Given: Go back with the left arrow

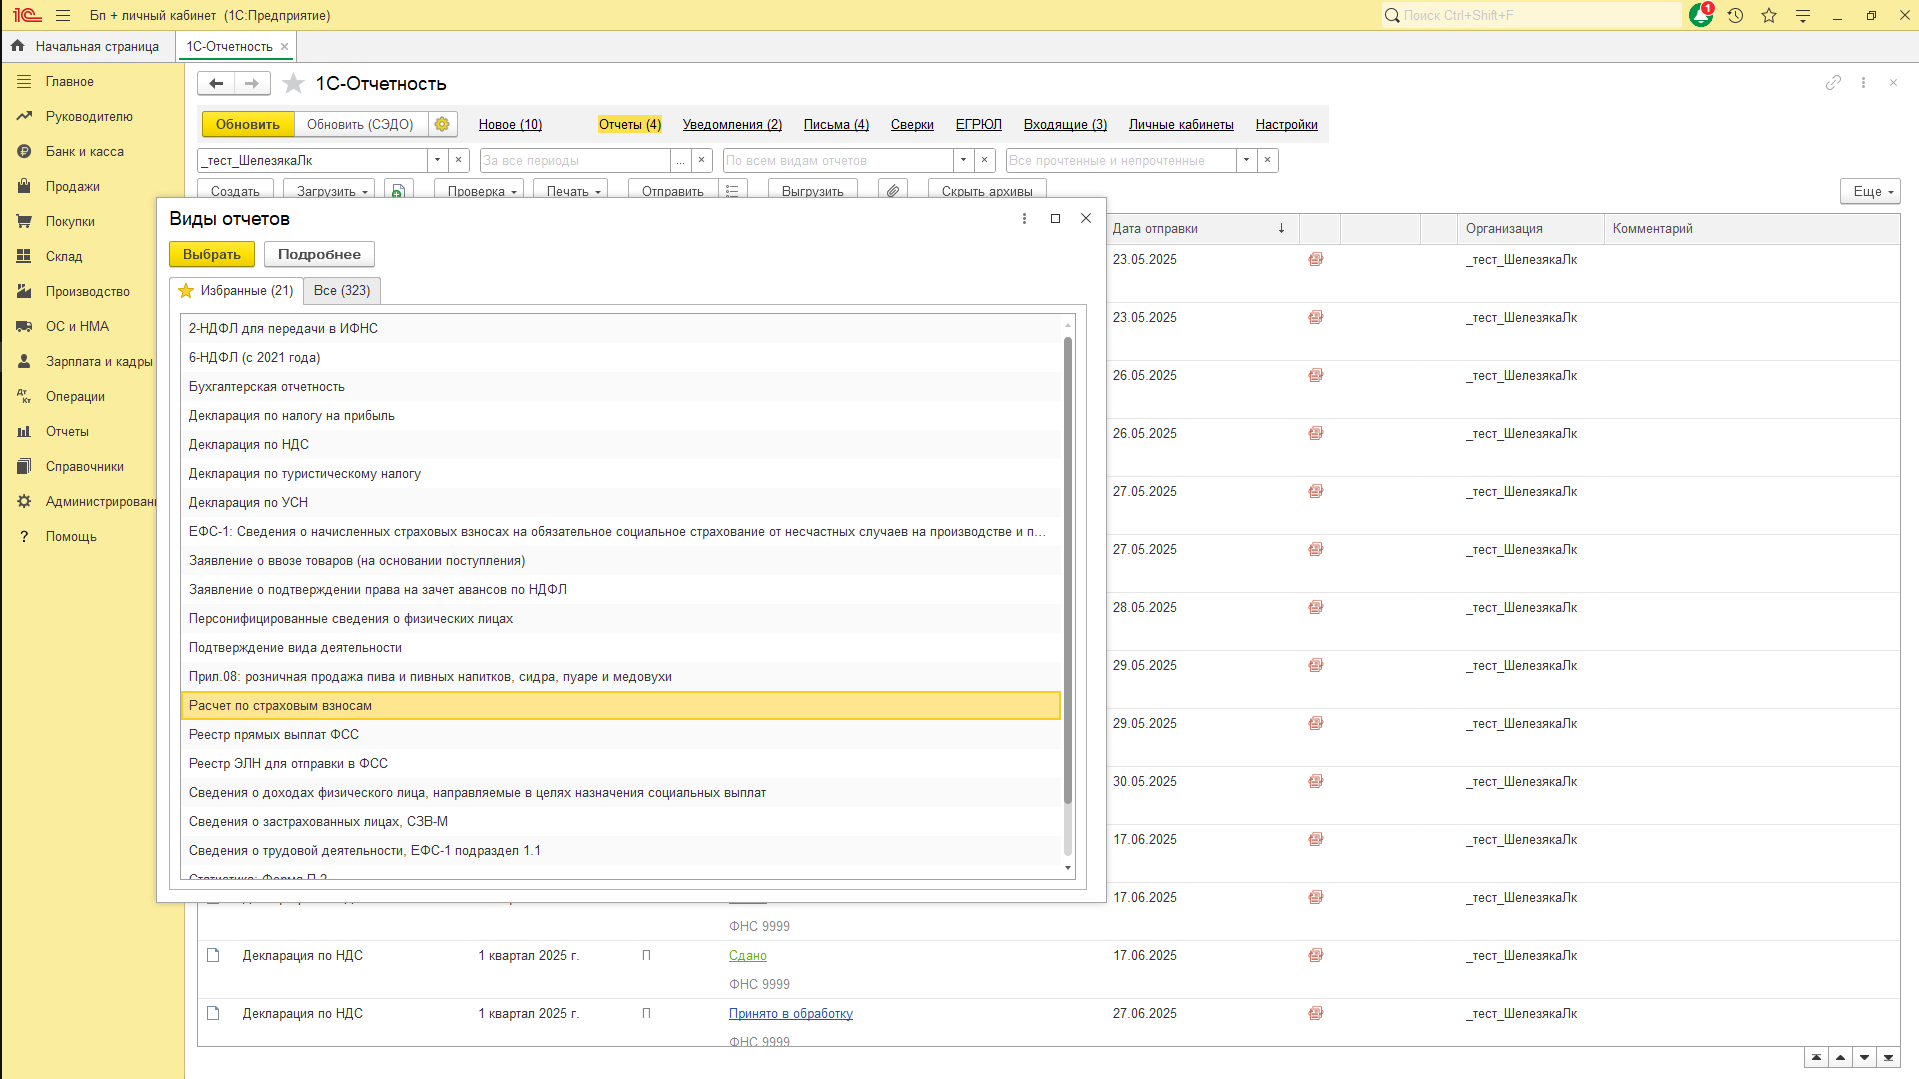Looking at the screenshot, I should click(x=216, y=83).
